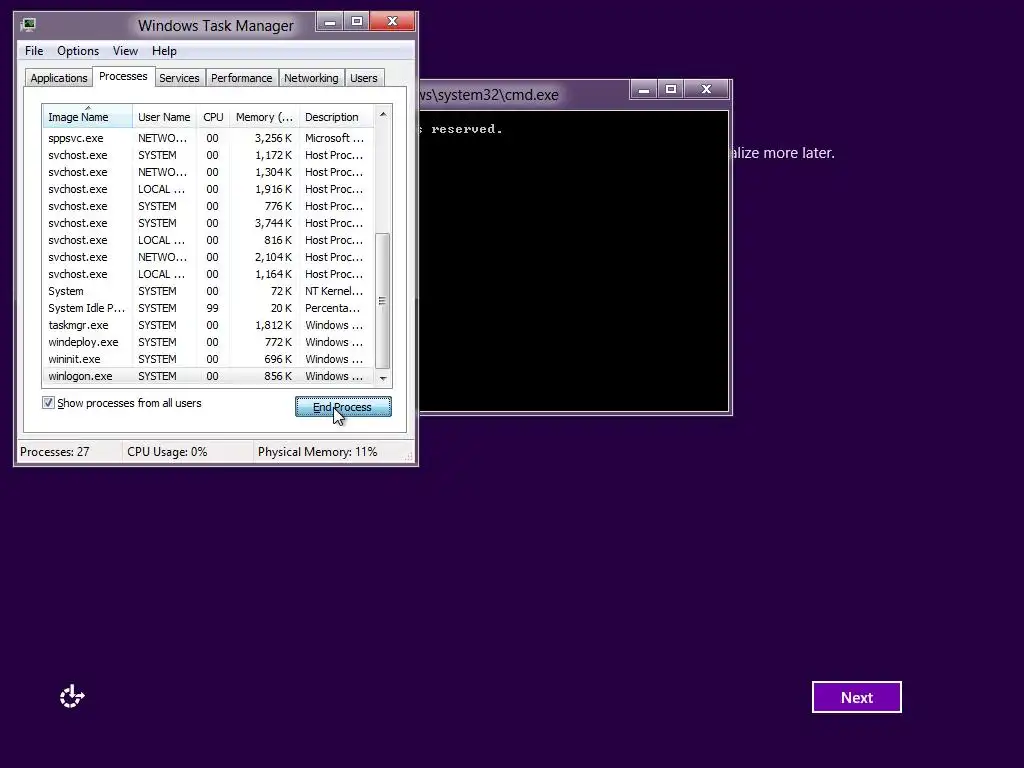Select the svchost.exe row using 3,744 K

[208, 223]
